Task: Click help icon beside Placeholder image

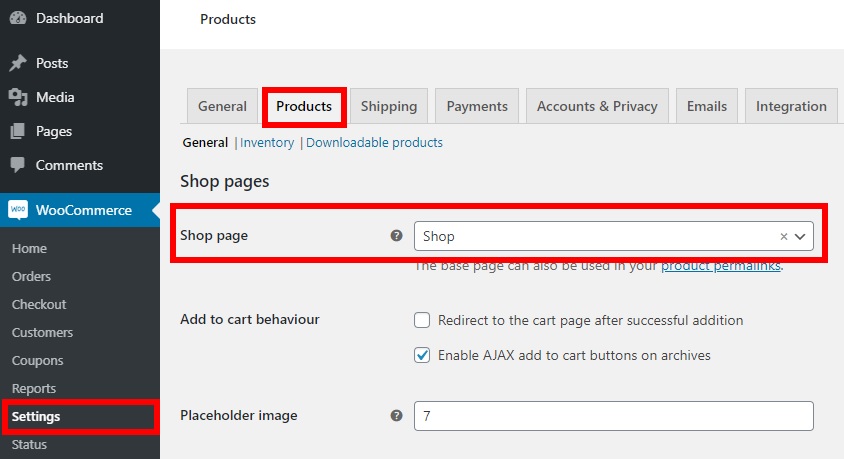Action: pyautogui.click(x=396, y=415)
